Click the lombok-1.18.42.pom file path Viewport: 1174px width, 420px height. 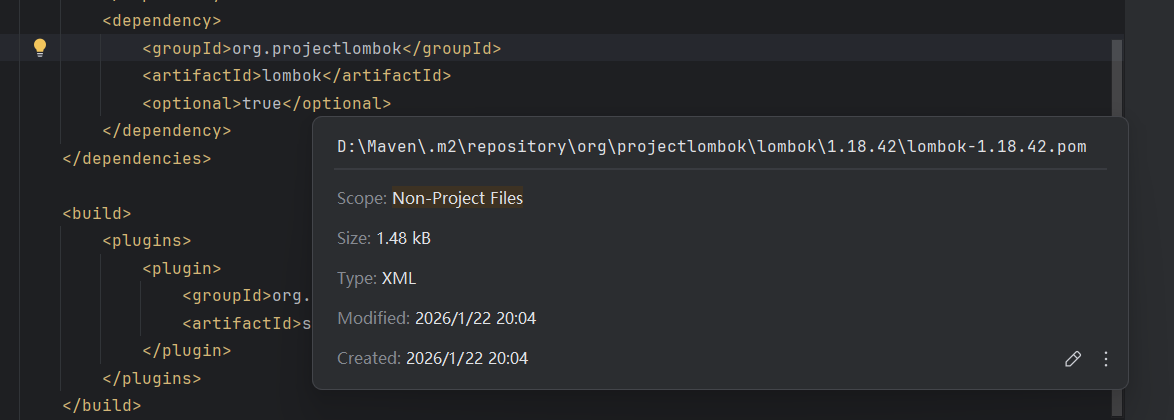tap(711, 147)
